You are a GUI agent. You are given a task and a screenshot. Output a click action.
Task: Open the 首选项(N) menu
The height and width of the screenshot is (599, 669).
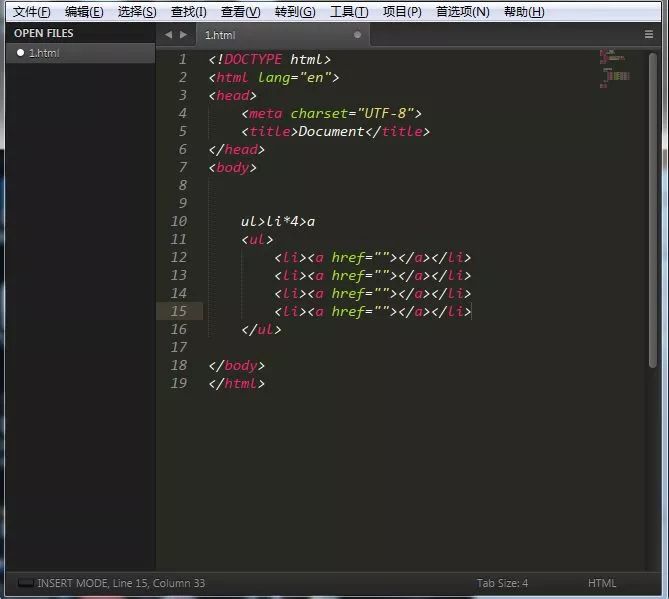(462, 12)
